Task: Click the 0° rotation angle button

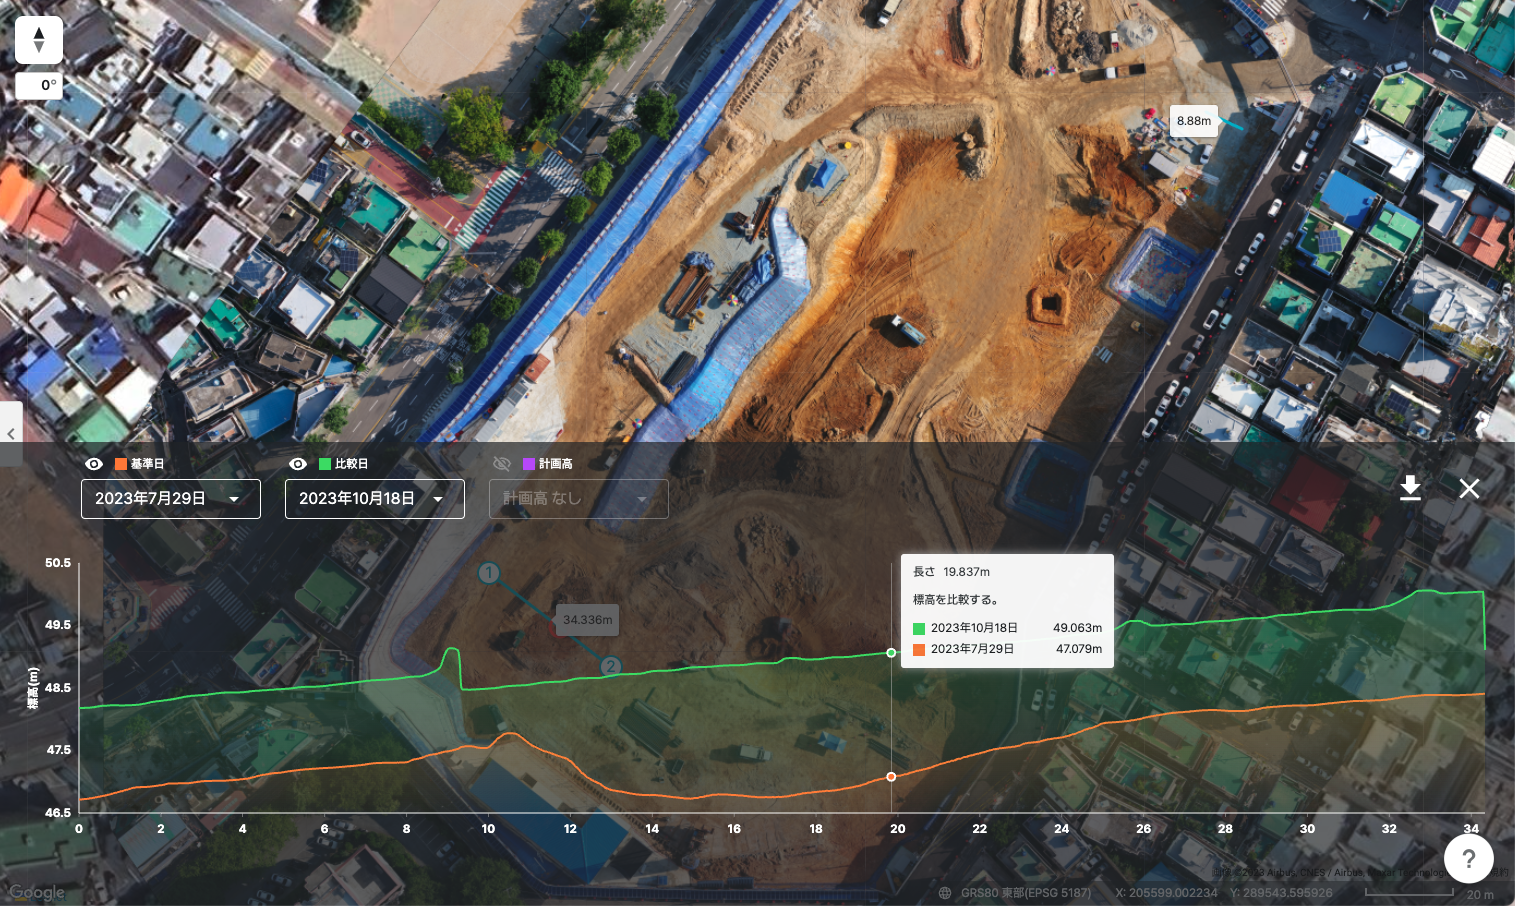Action: 39,86
